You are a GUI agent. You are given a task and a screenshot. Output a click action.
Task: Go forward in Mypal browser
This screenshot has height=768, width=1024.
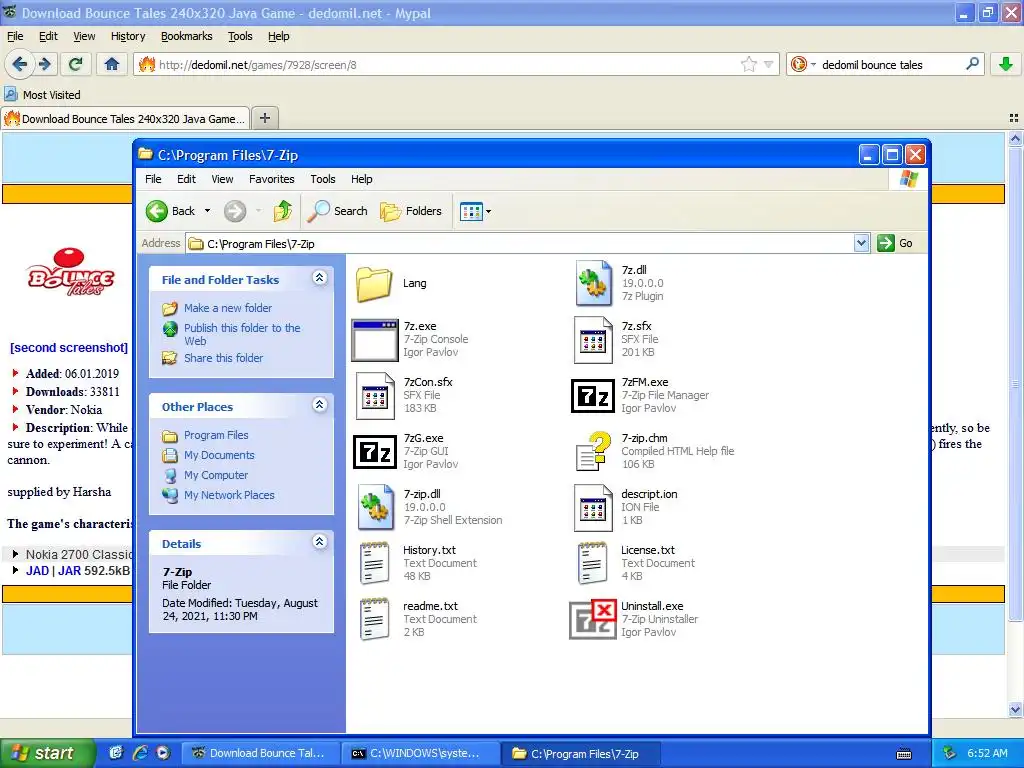pos(44,64)
